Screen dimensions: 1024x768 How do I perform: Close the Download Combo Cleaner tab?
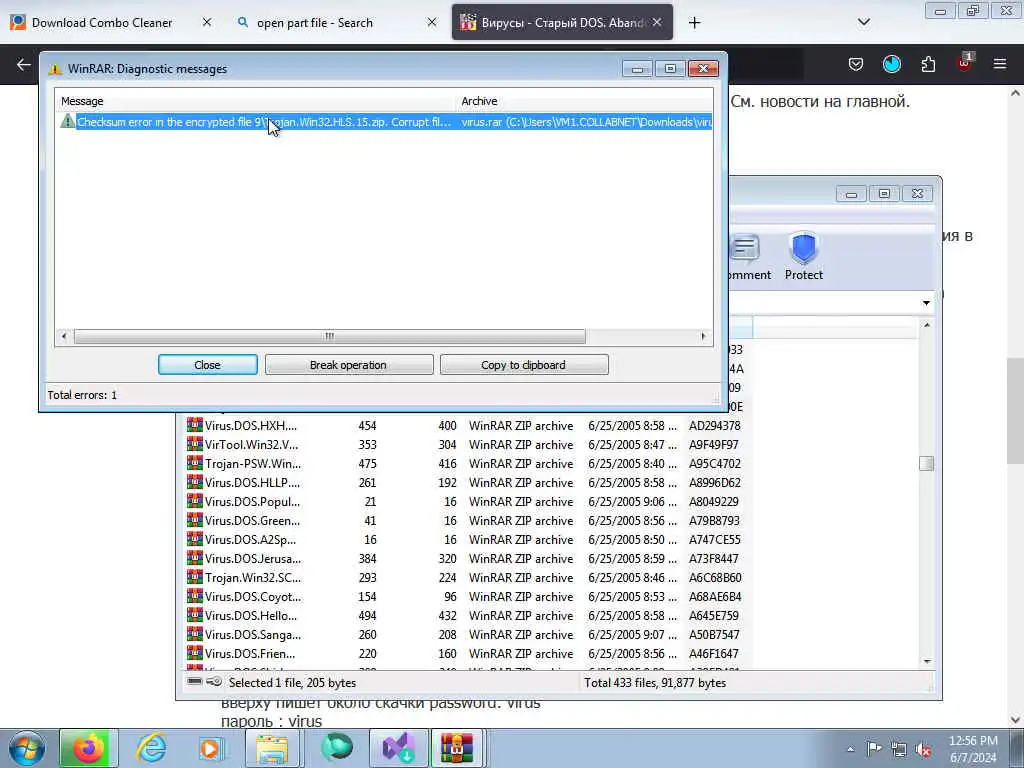pos(206,22)
